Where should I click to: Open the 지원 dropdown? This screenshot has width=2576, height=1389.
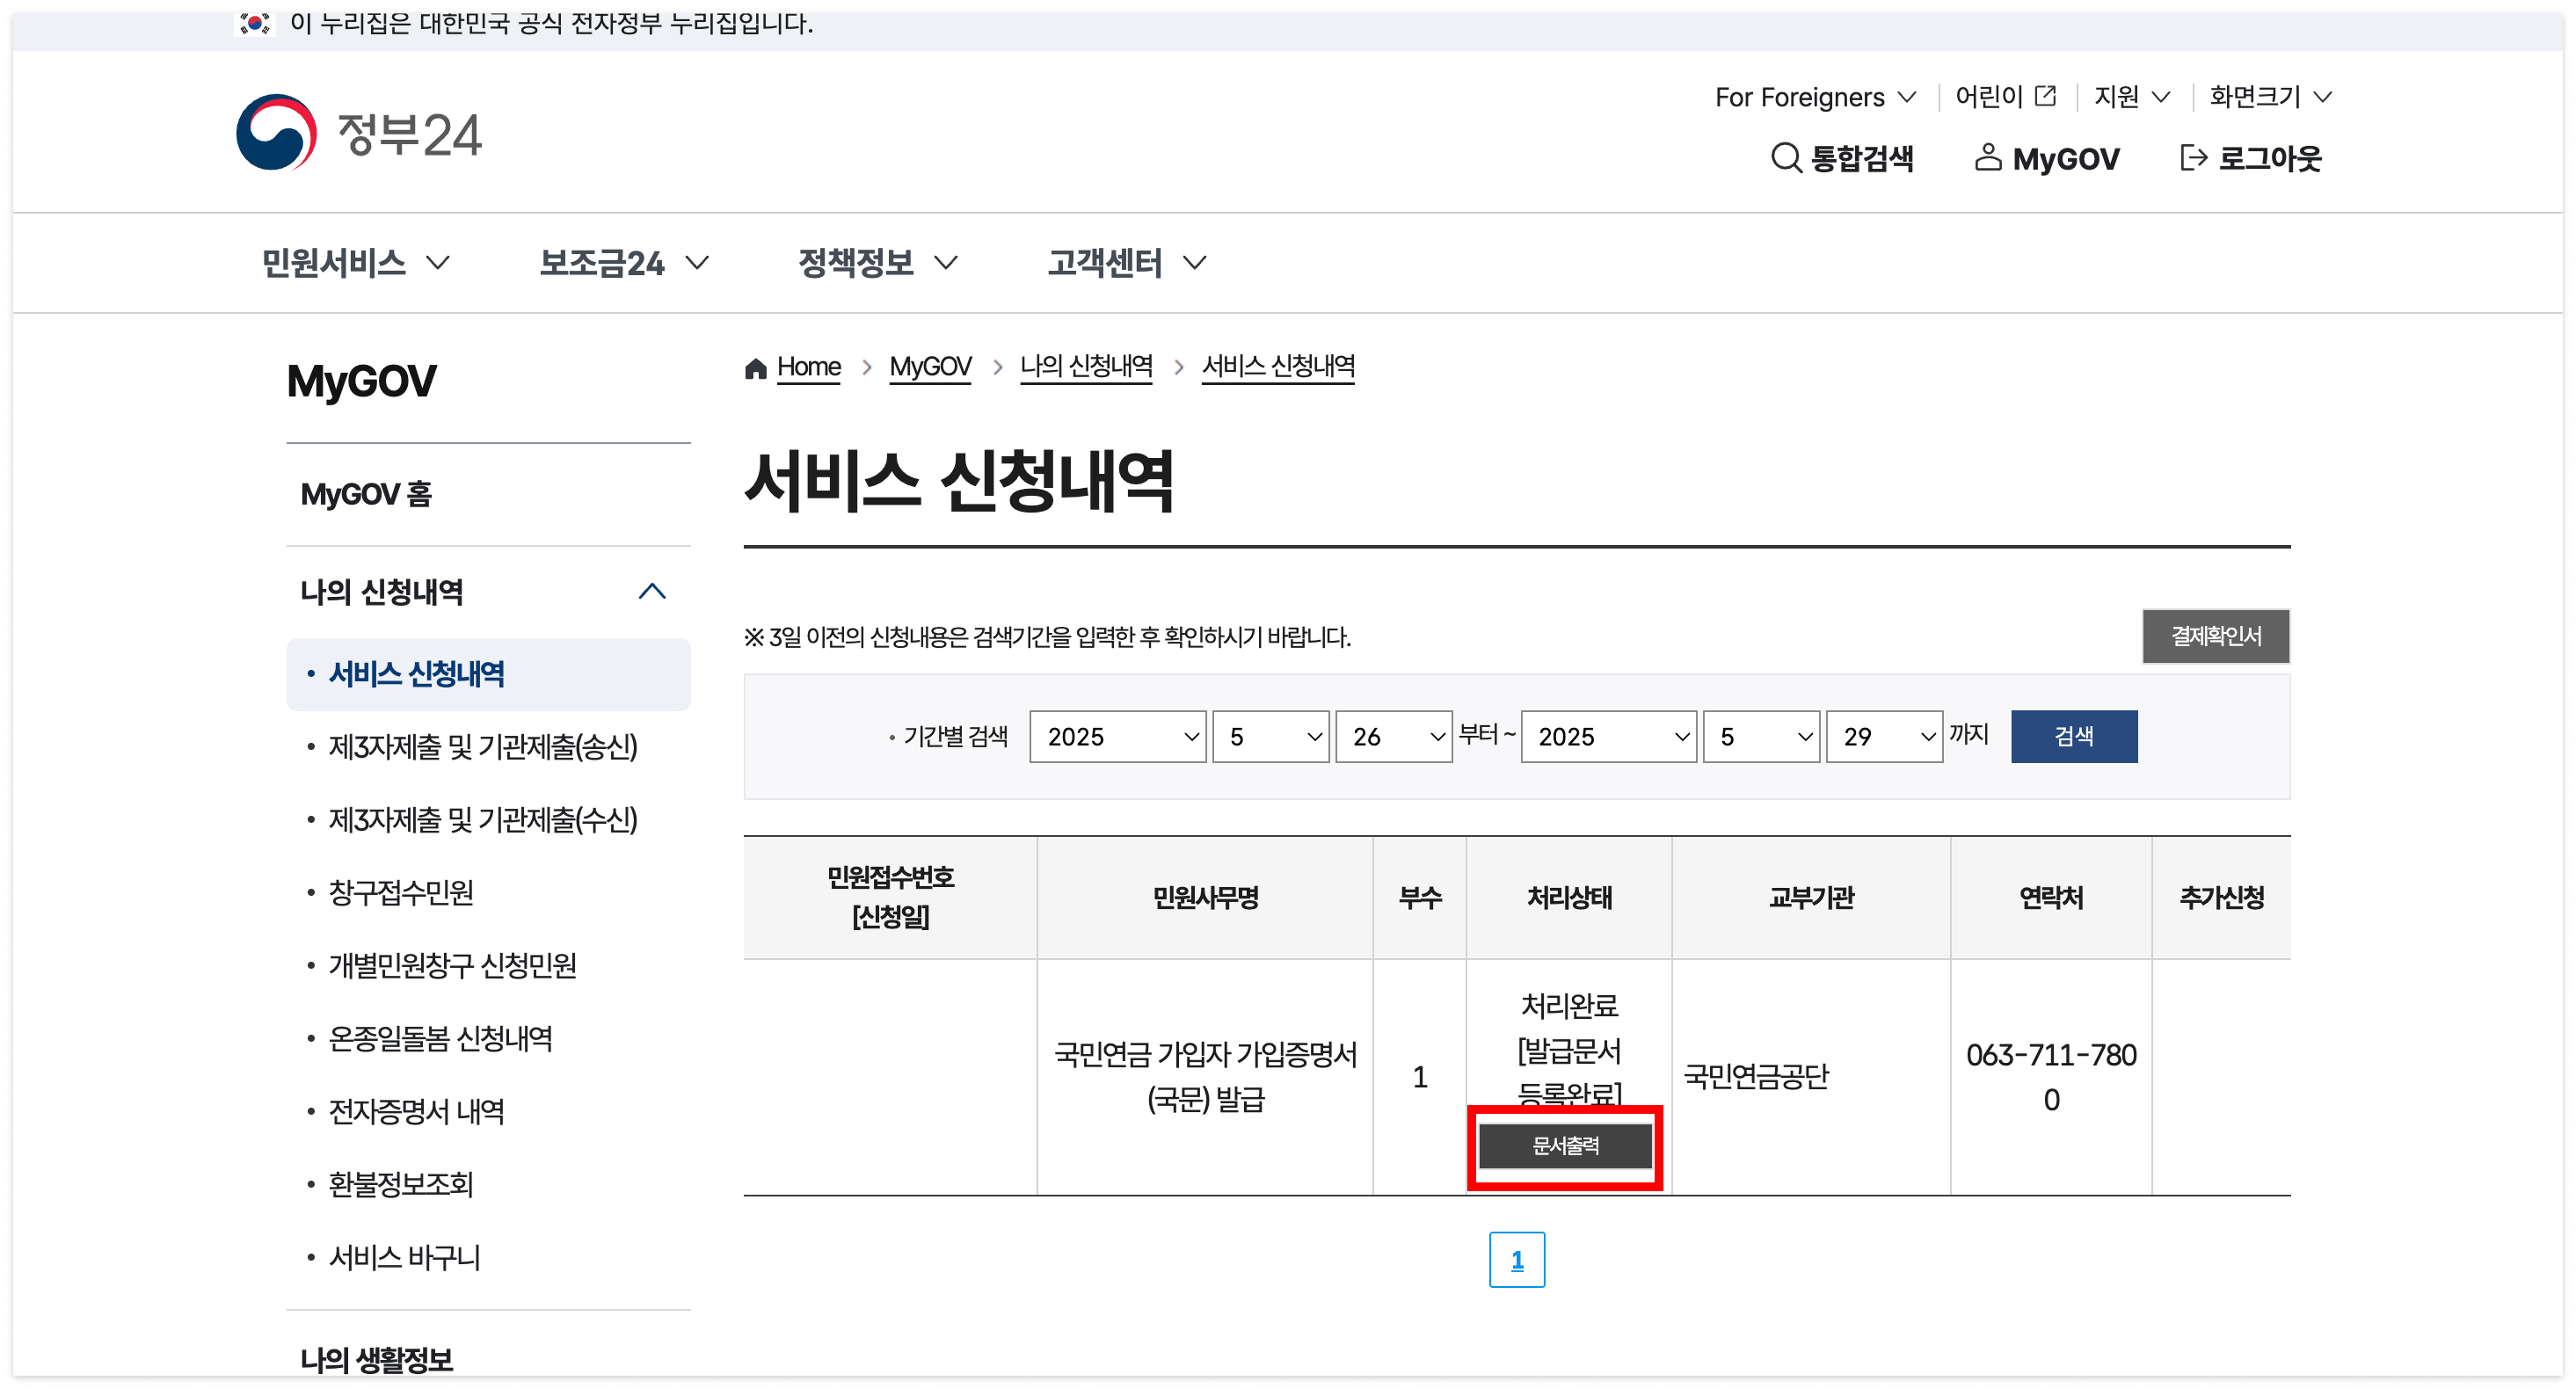click(x=2131, y=96)
